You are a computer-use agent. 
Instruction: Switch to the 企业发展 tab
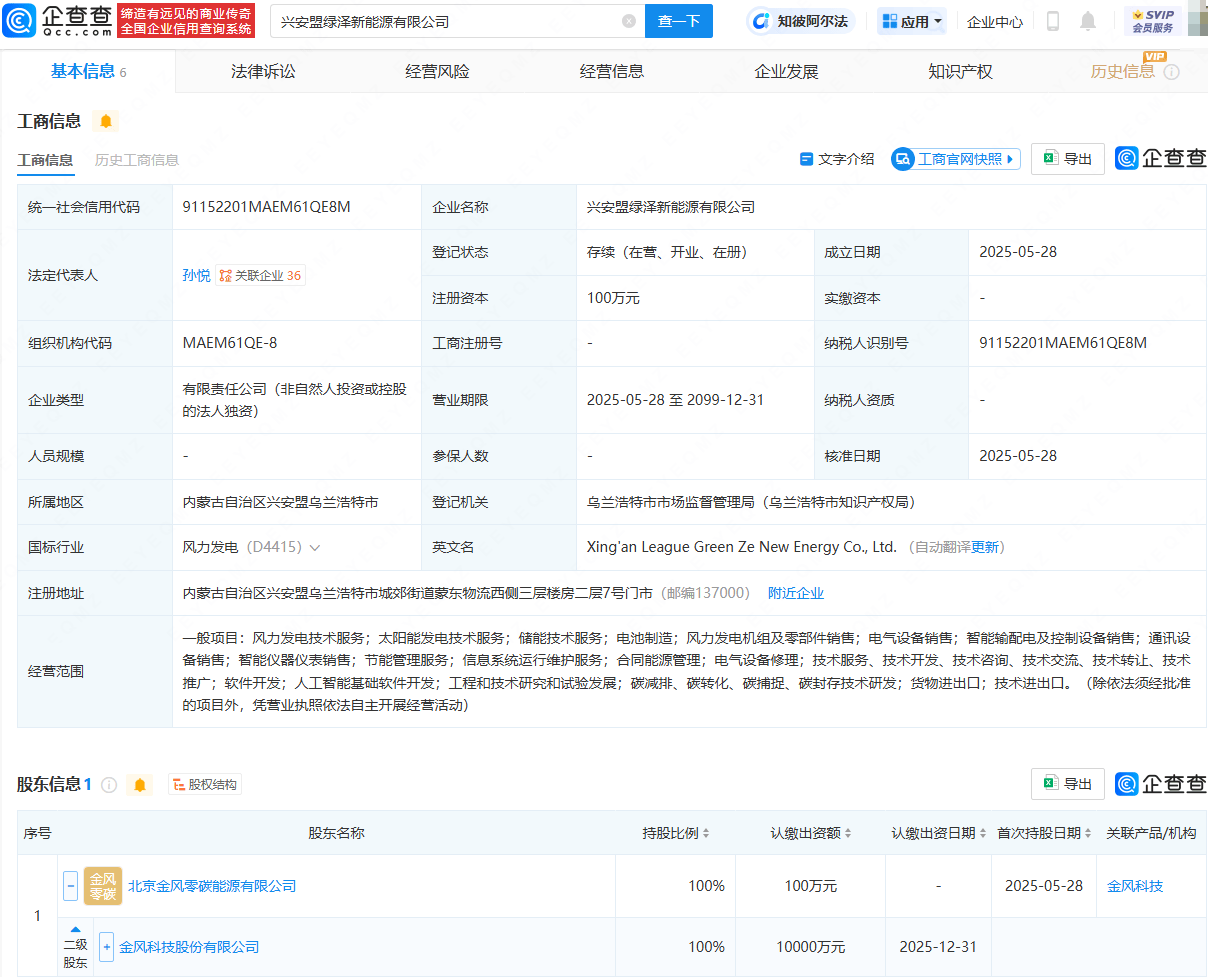coord(786,72)
